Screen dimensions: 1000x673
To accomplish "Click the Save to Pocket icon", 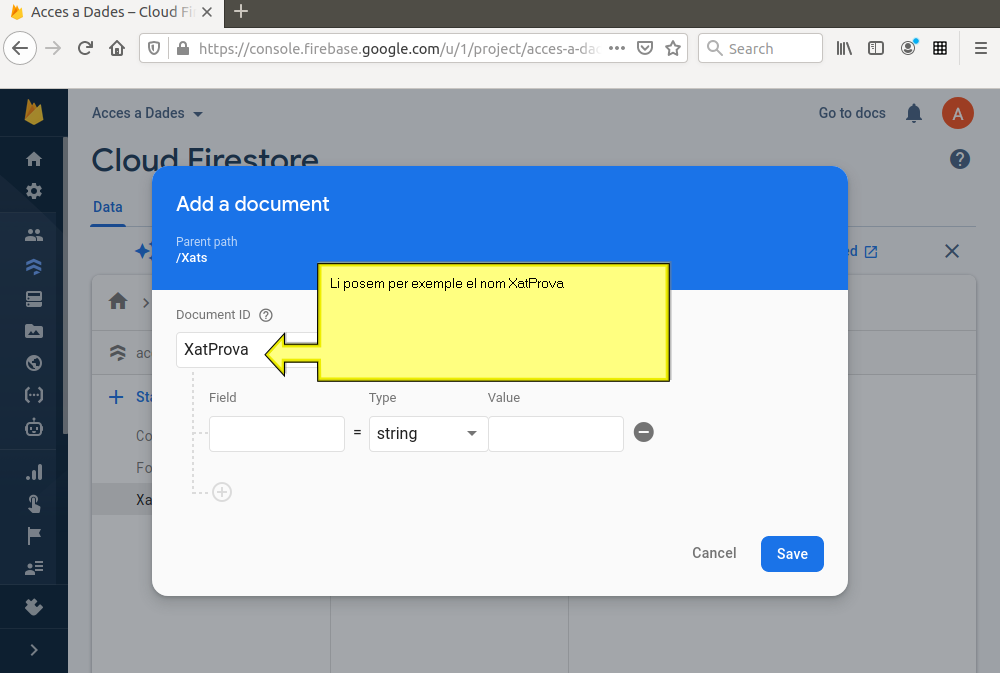I will [645, 48].
